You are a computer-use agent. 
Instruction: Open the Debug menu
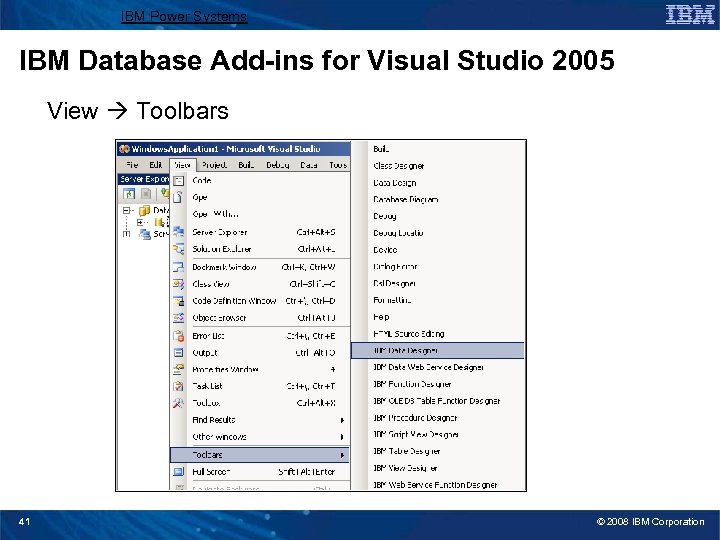click(x=278, y=165)
